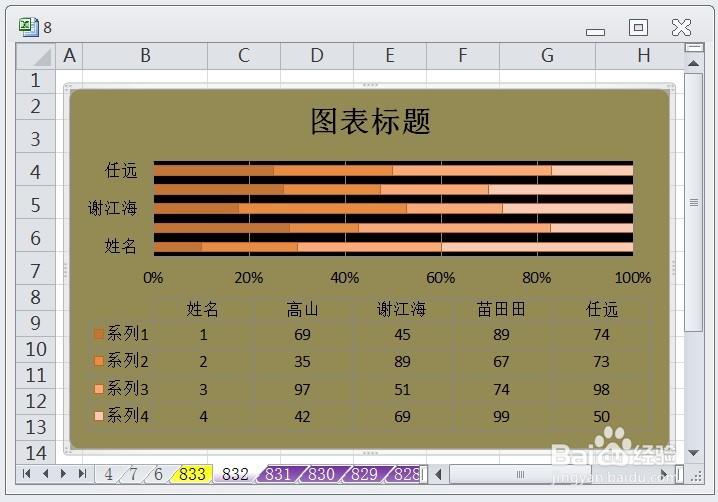Click the vertical split box above the scrollbar

pos(694,47)
